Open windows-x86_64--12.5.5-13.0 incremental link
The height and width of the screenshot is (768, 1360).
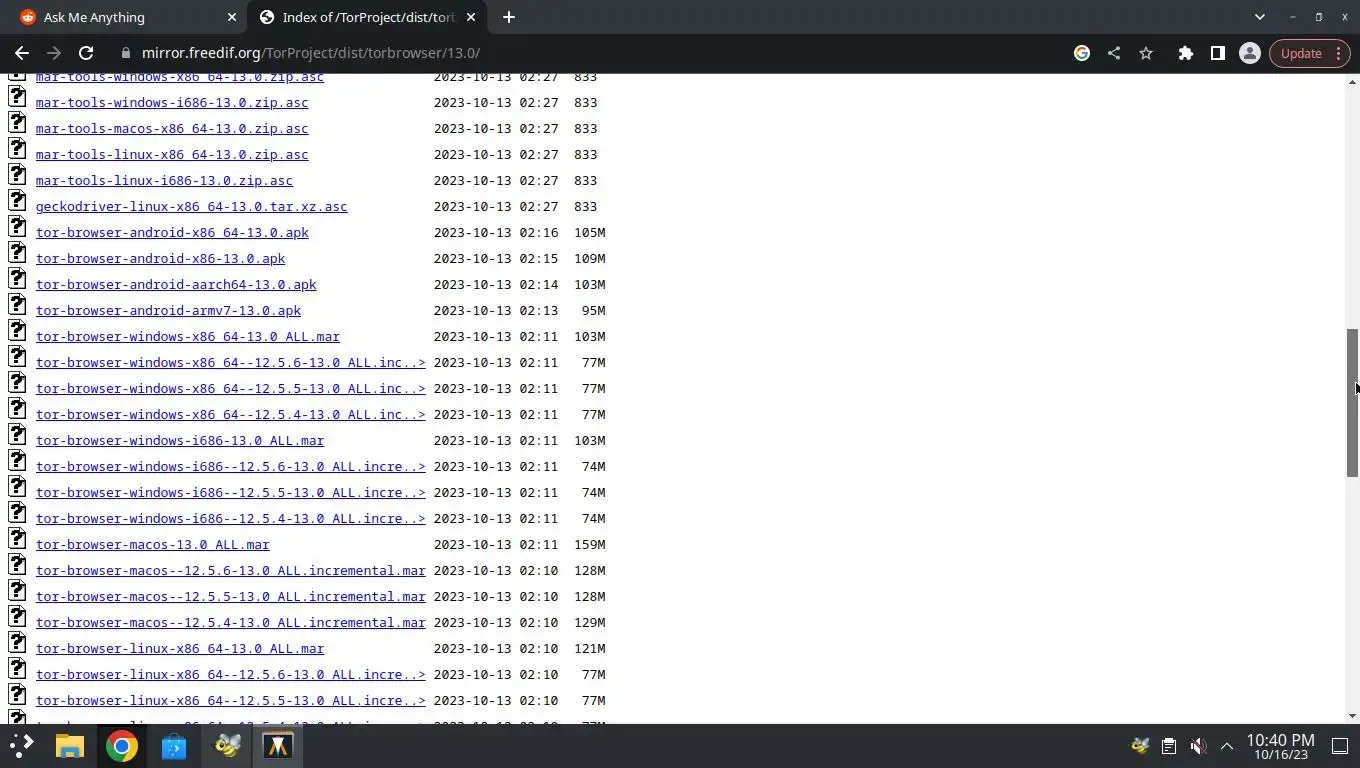[231, 389]
